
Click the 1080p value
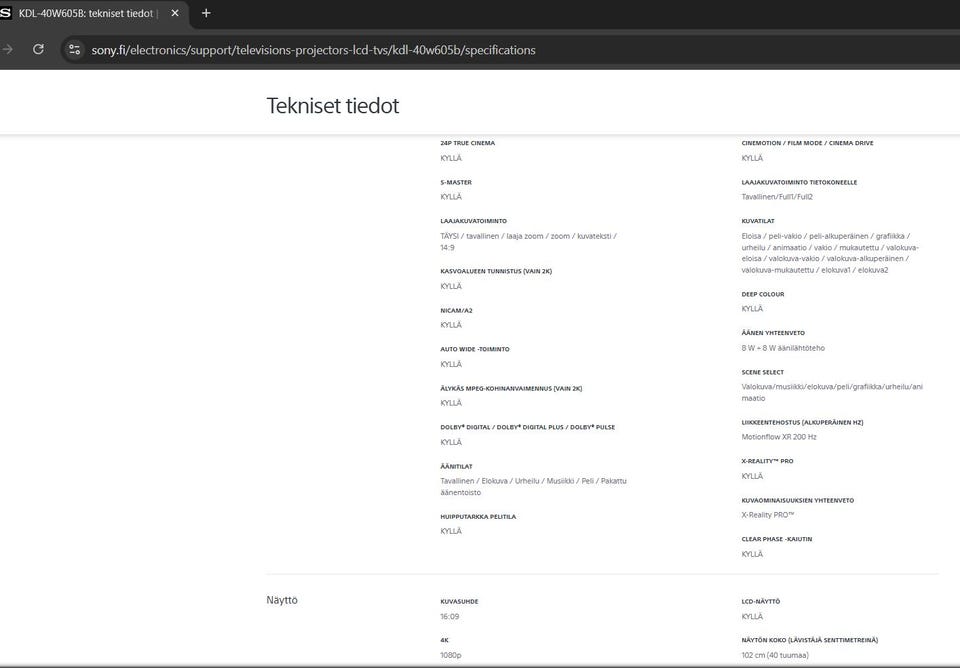[x=451, y=655]
